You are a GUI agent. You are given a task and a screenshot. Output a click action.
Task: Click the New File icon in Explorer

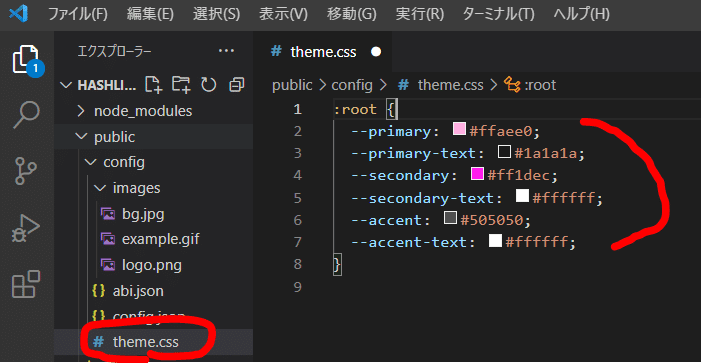tap(153, 84)
